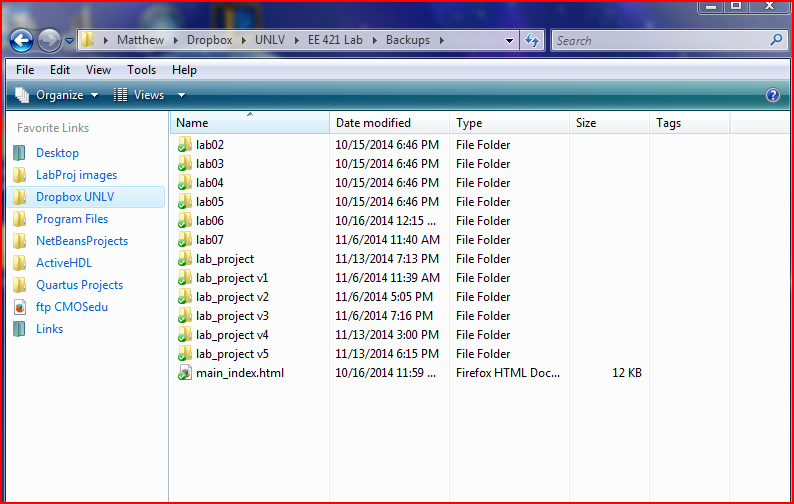Select the lab_project folder icon

(185, 259)
